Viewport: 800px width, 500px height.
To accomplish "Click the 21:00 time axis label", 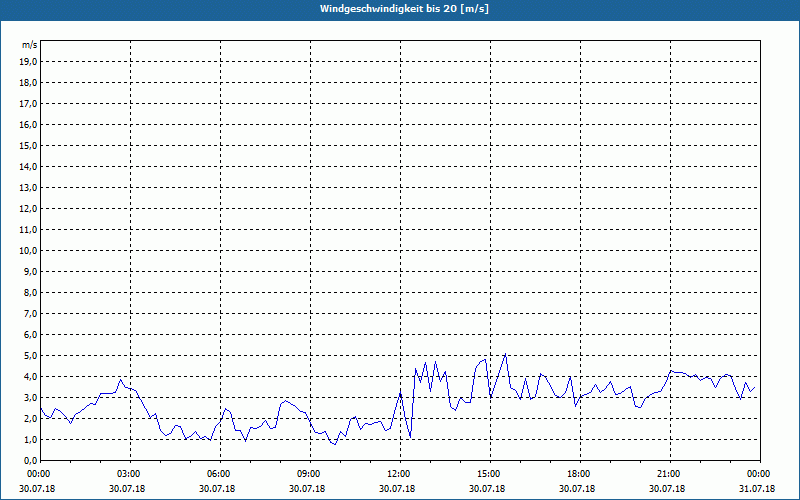I will pyautogui.click(x=670, y=474).
